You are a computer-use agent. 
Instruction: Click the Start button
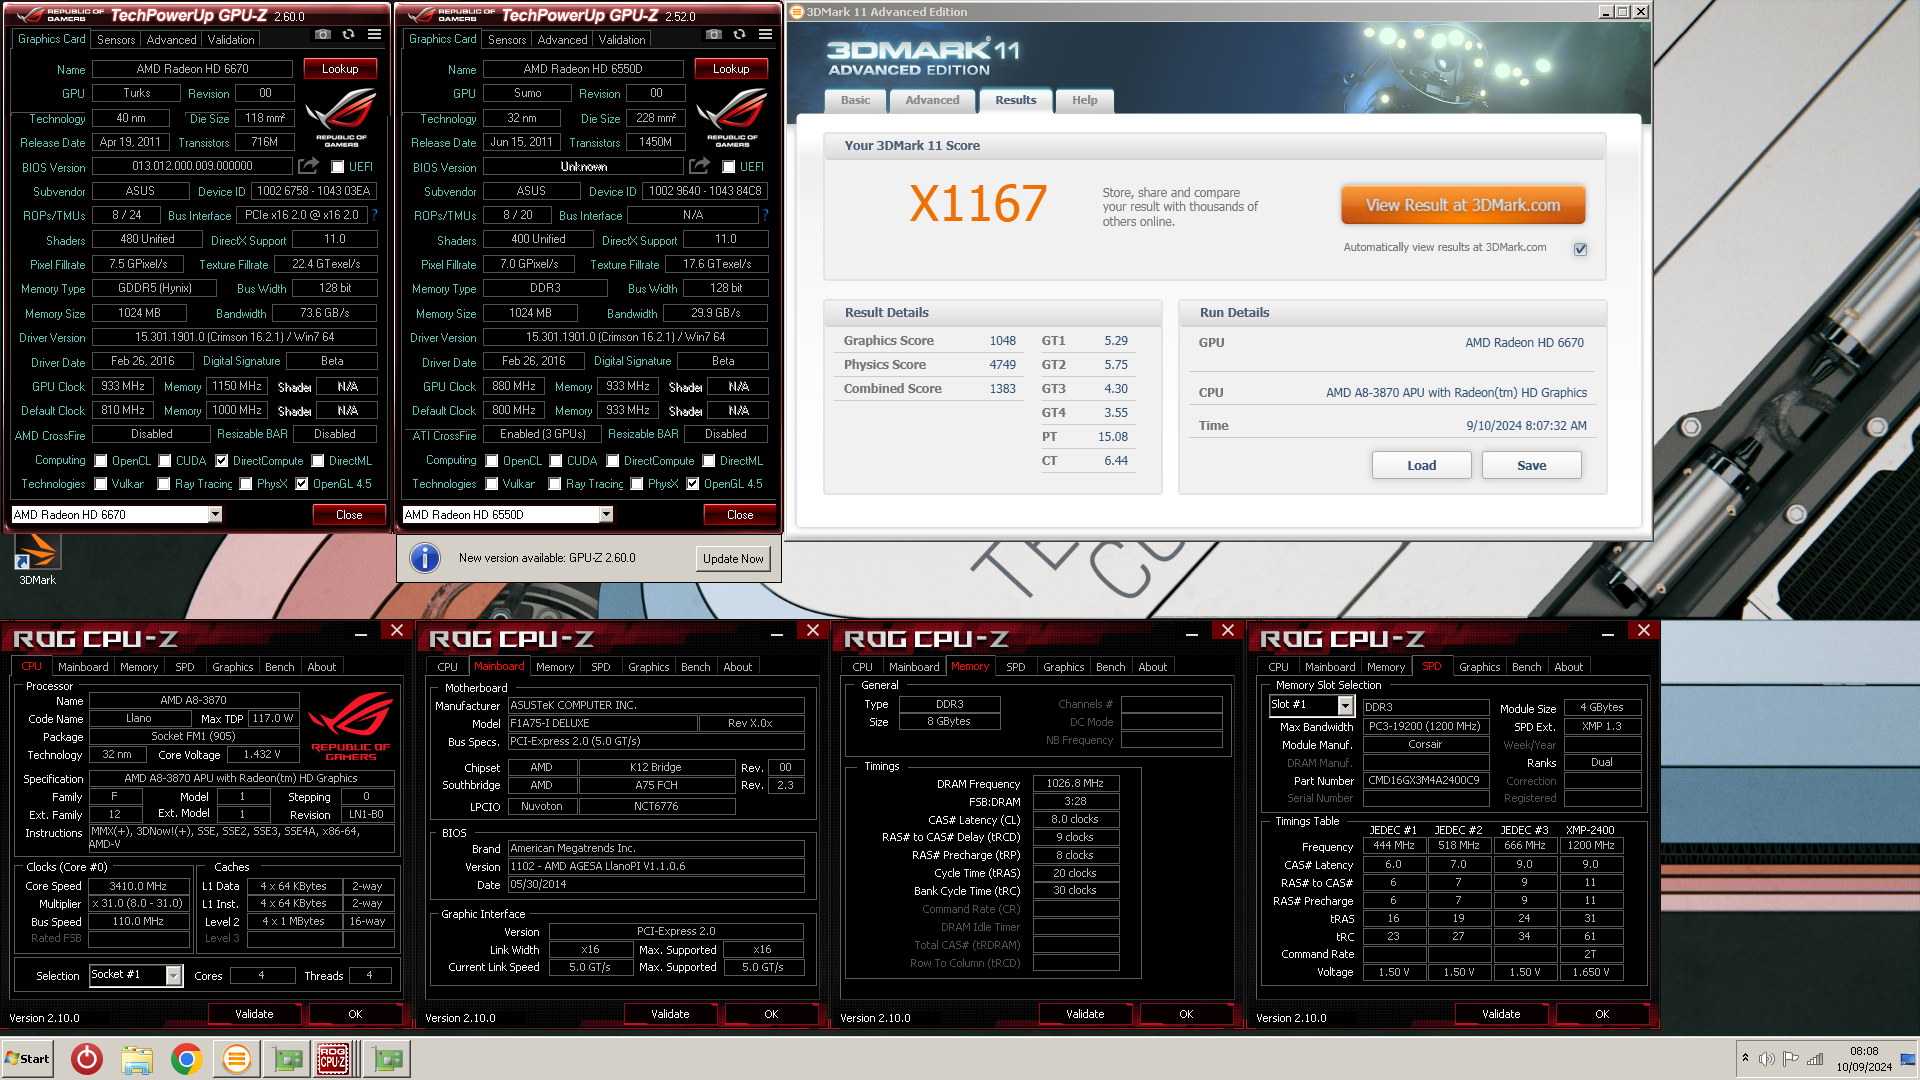pyautogui.click(x=27, y=1059)
